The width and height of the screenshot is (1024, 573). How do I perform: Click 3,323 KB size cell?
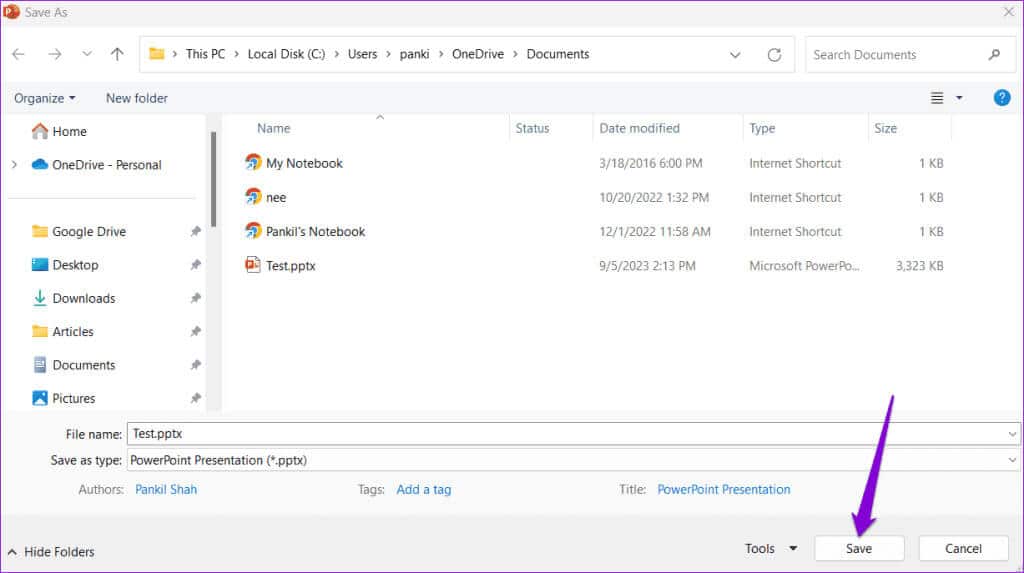[920, 266]
